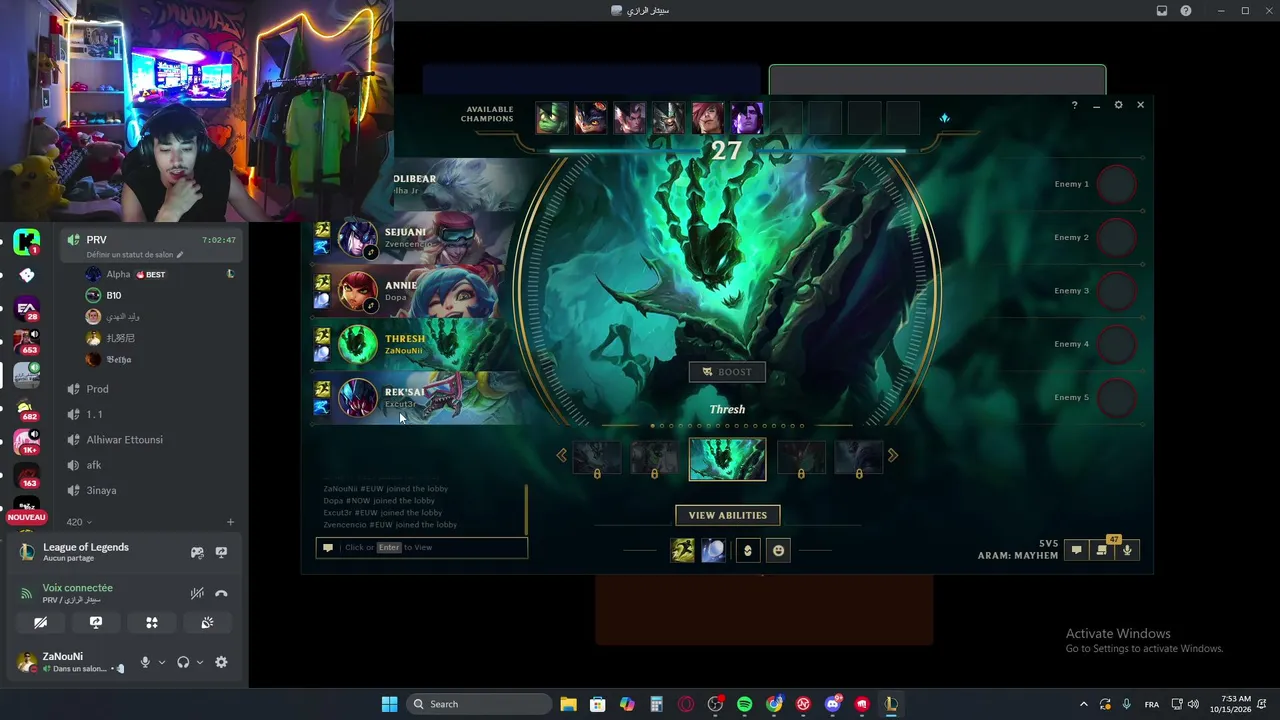Open Discord activities launcher button
The width and height of the screenshot is (1280, 720).
click(x=152, y=622)
